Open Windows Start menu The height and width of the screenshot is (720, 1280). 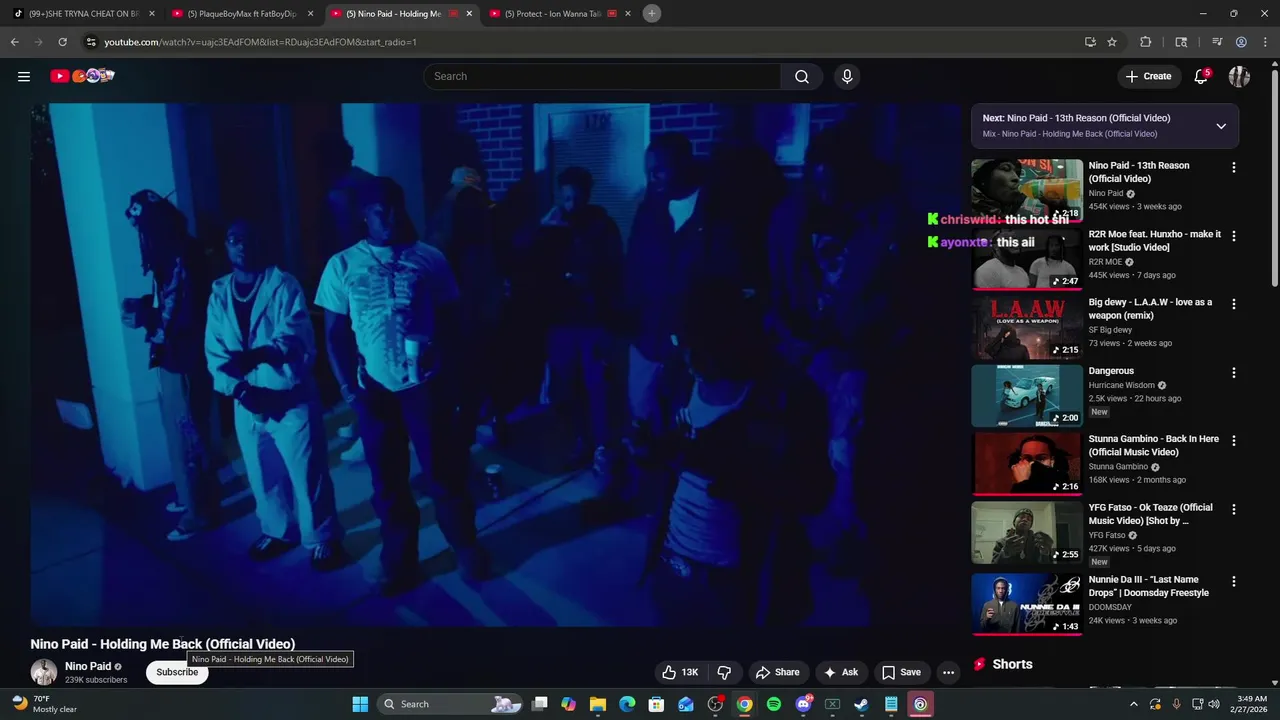(x=360, y=704)
